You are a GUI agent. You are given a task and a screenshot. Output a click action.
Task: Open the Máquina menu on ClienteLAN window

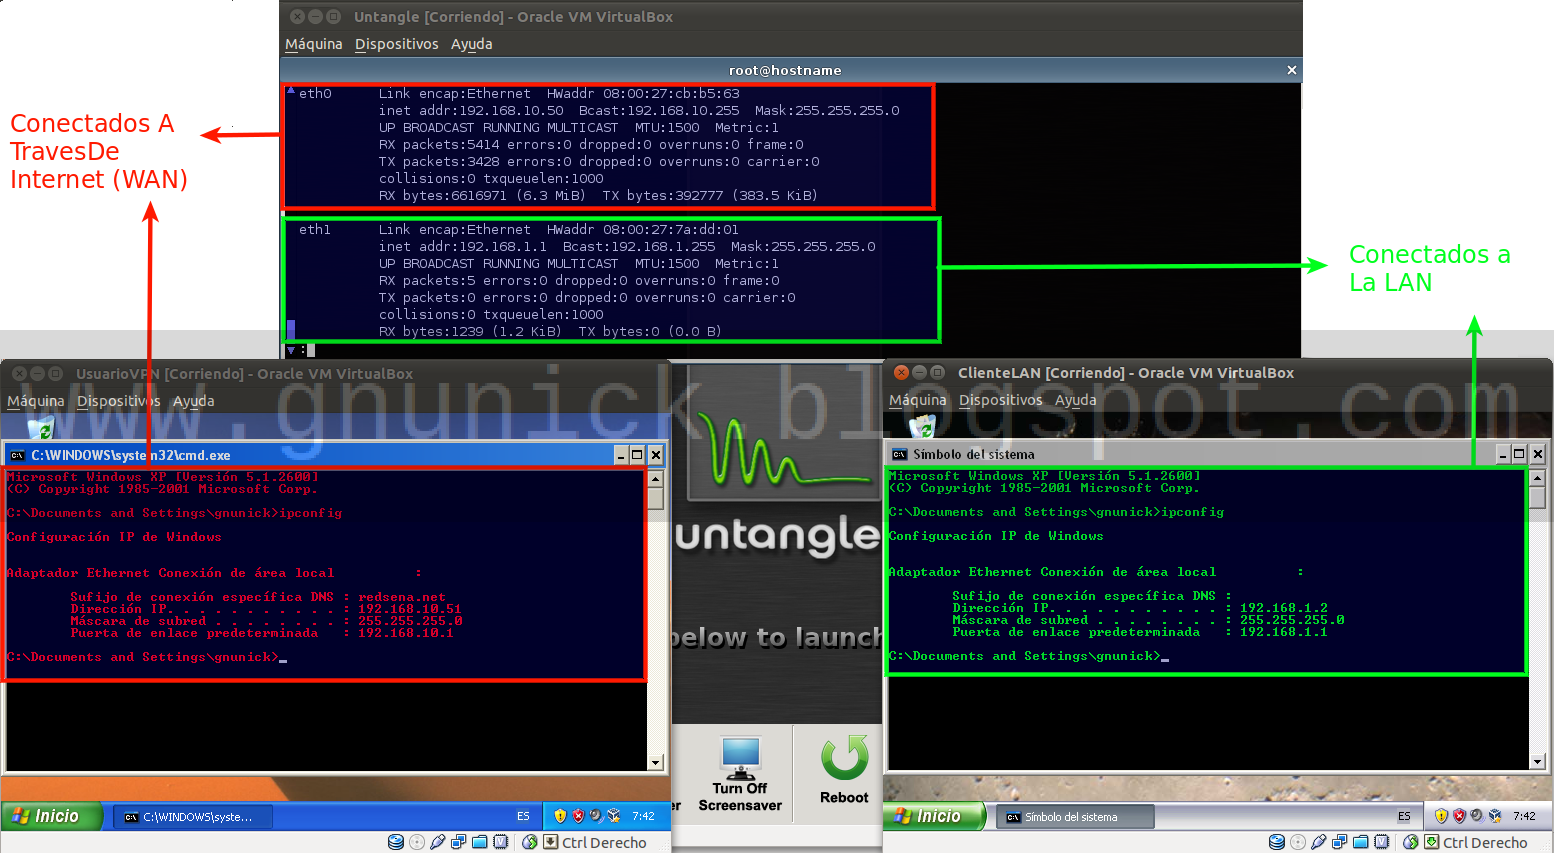(919, 400)
